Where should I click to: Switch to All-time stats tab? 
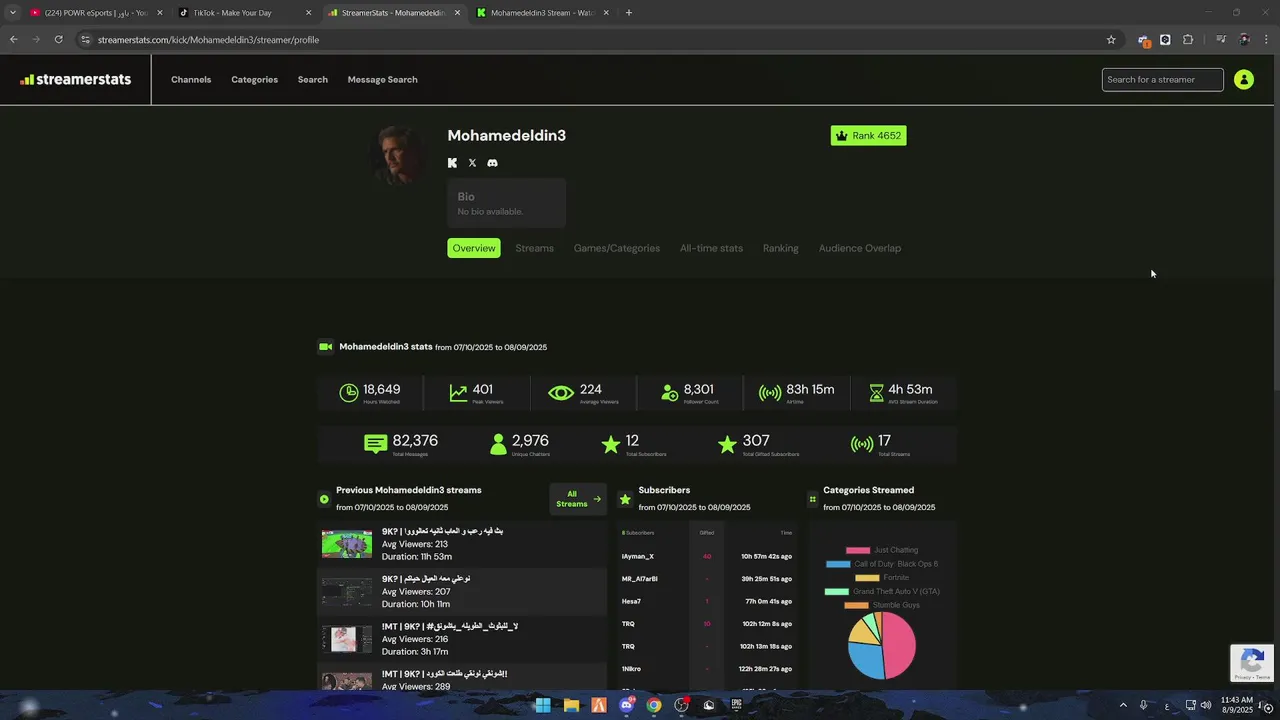click(711, 248)
